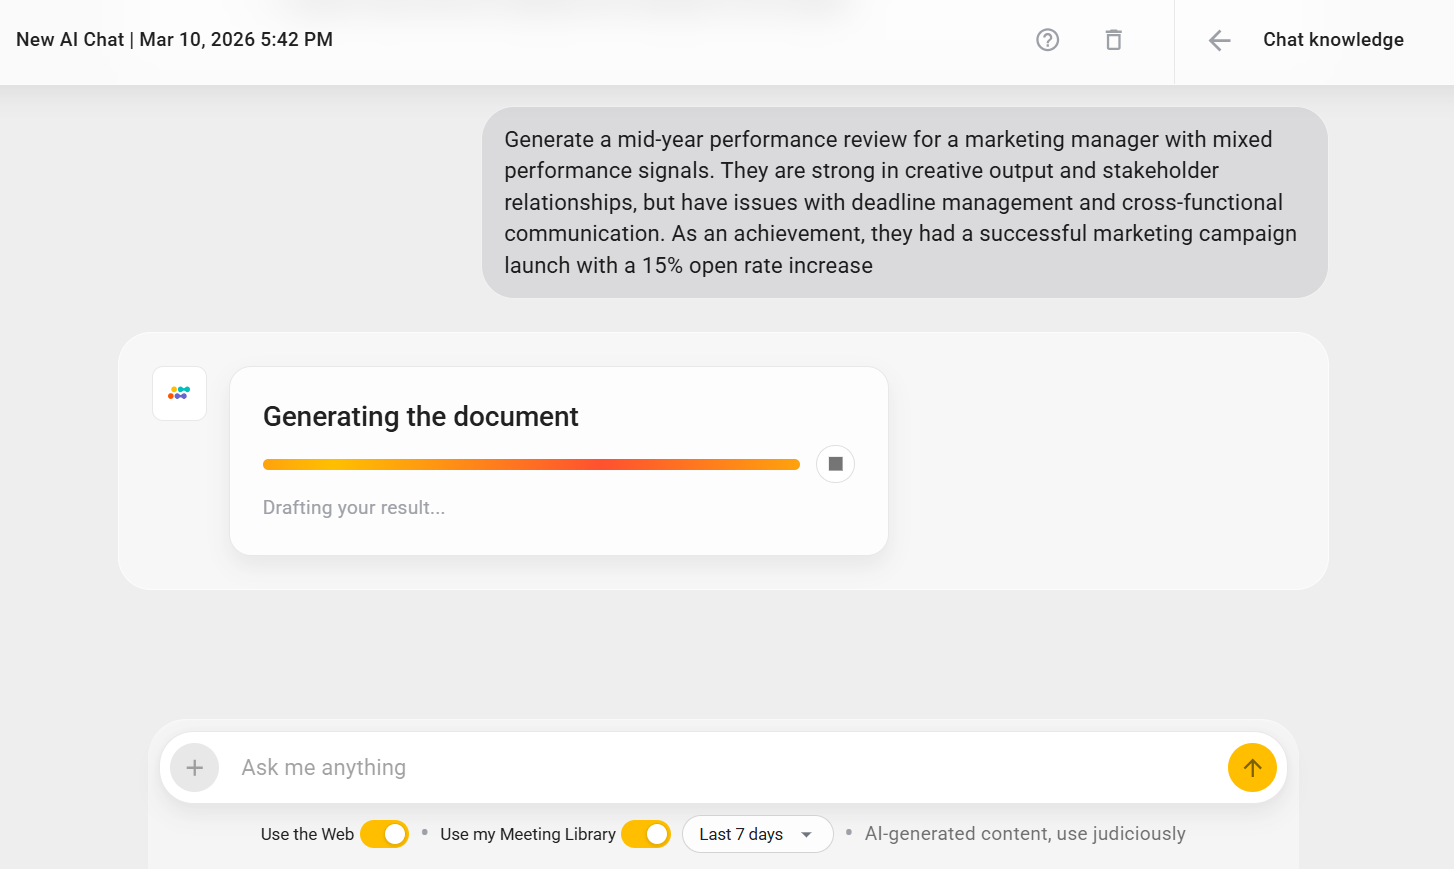Expand the meeting date range chevron
1454x869 pixels.
pyautogui.click(x=806, y=834)
